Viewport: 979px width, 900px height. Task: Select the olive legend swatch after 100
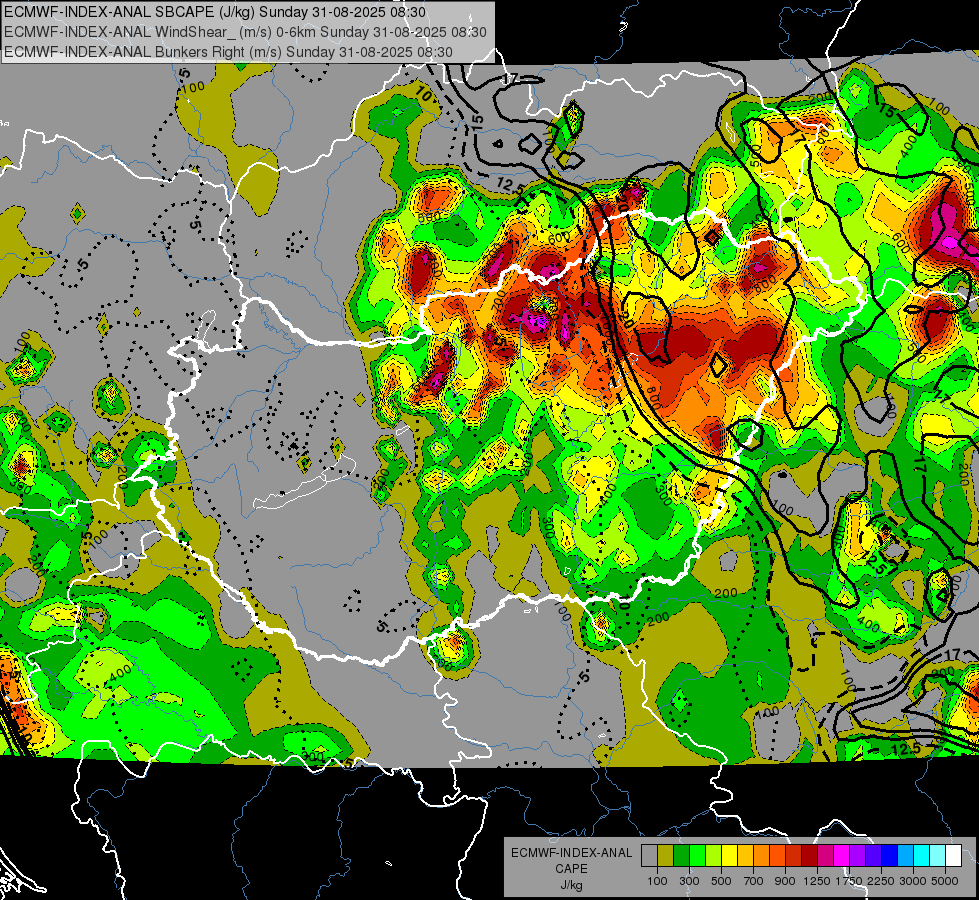point(666,856)
